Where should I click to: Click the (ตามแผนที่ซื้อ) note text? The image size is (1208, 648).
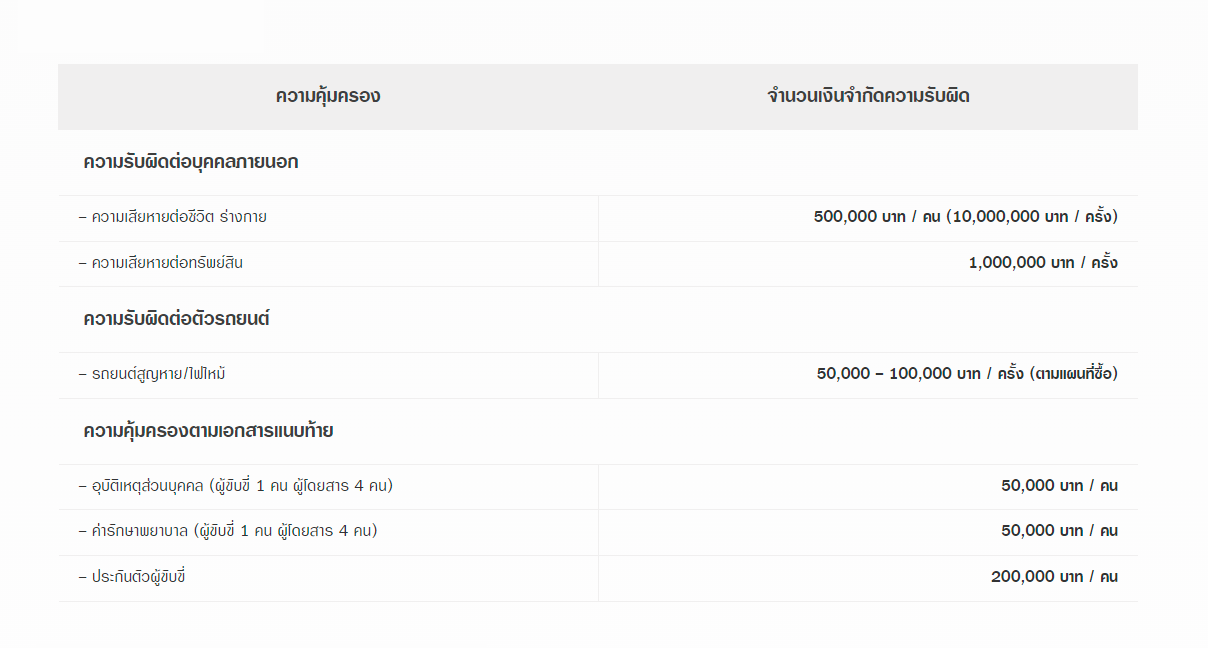click(x=1073, y=374)
